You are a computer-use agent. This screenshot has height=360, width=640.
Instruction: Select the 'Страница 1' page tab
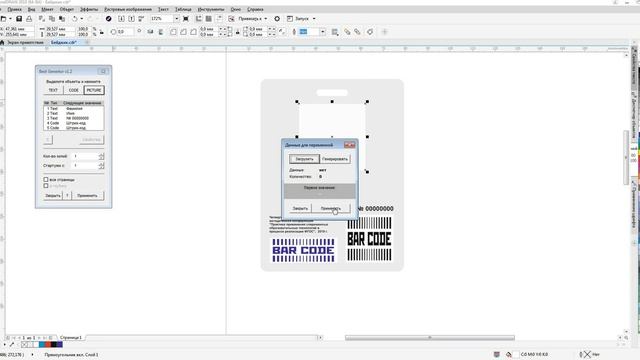pyautogui.click(x=71, y=338)
